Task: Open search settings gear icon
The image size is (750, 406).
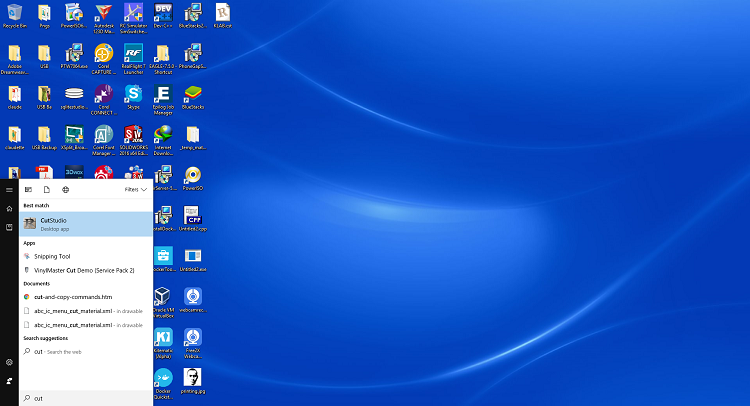Action: click(x=9, y=362)
